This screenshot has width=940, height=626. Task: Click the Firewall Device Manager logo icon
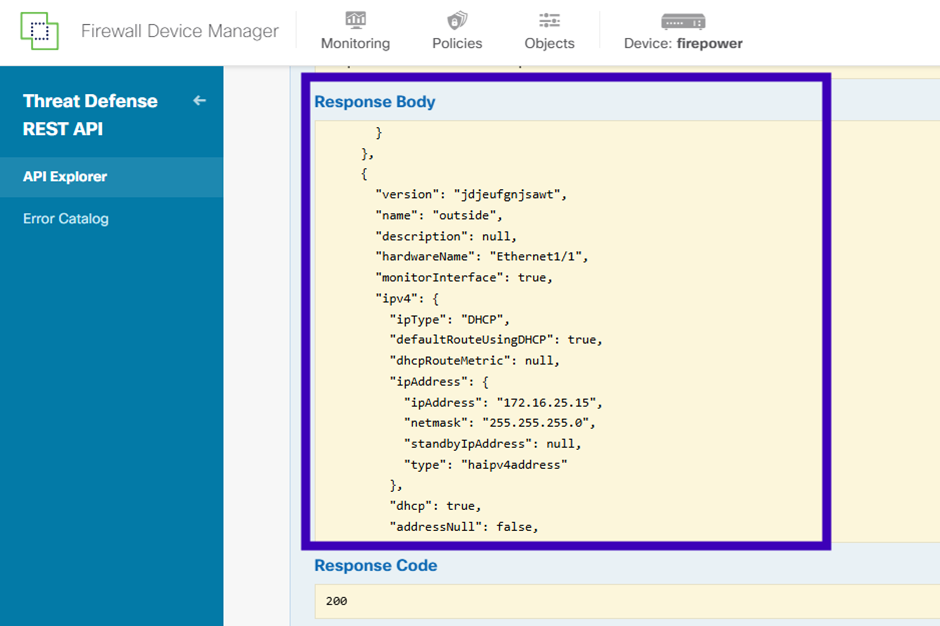click(x=40, y=31)
